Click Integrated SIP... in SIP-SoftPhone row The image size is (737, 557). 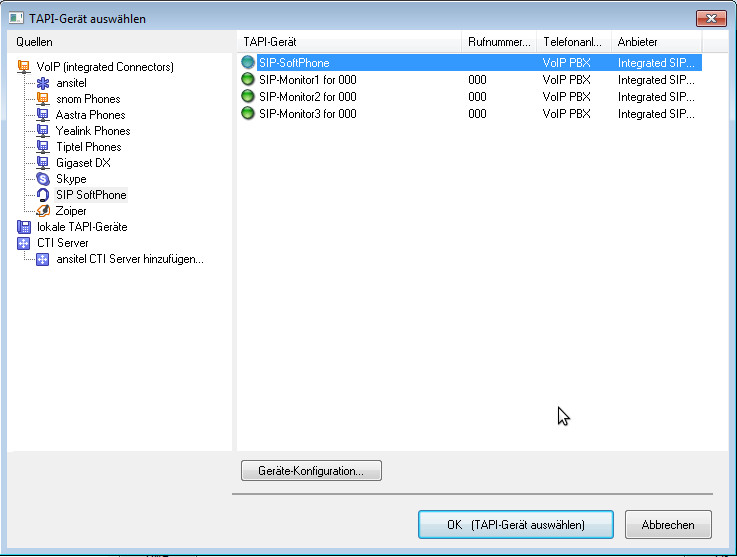tap(656, 63)
